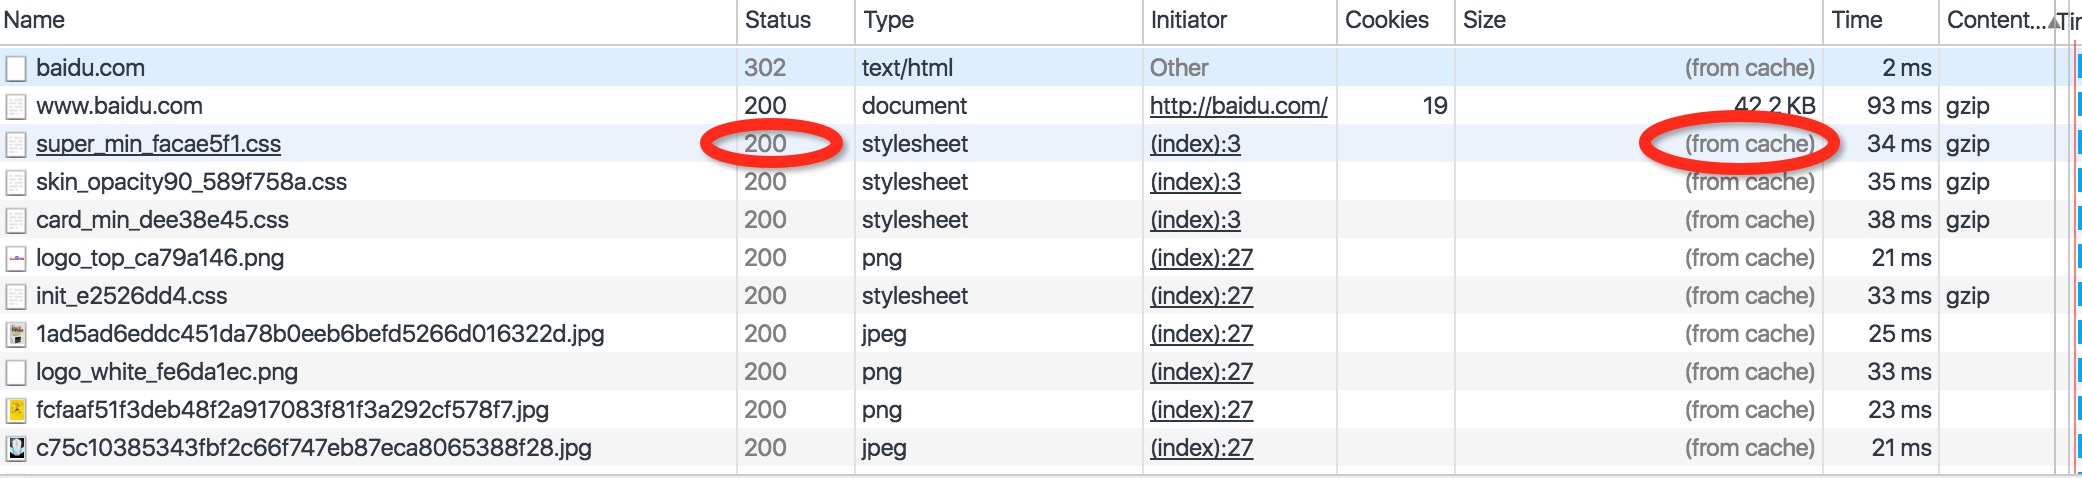Click the 302 status of baidu.com
The height and width of the screenshot is (478, 2082).
765,68
